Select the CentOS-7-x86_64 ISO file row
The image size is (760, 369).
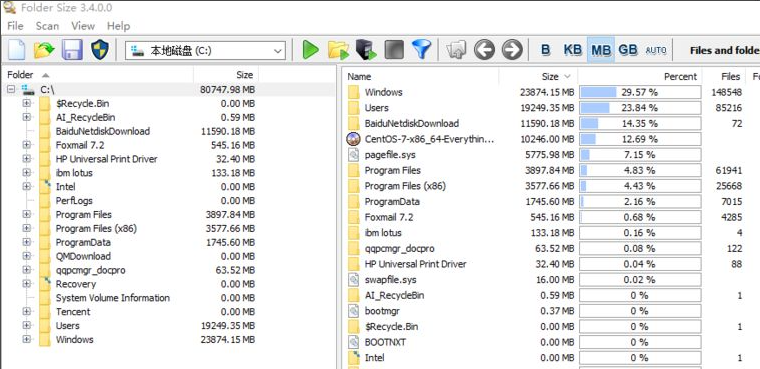coord(429,139)
